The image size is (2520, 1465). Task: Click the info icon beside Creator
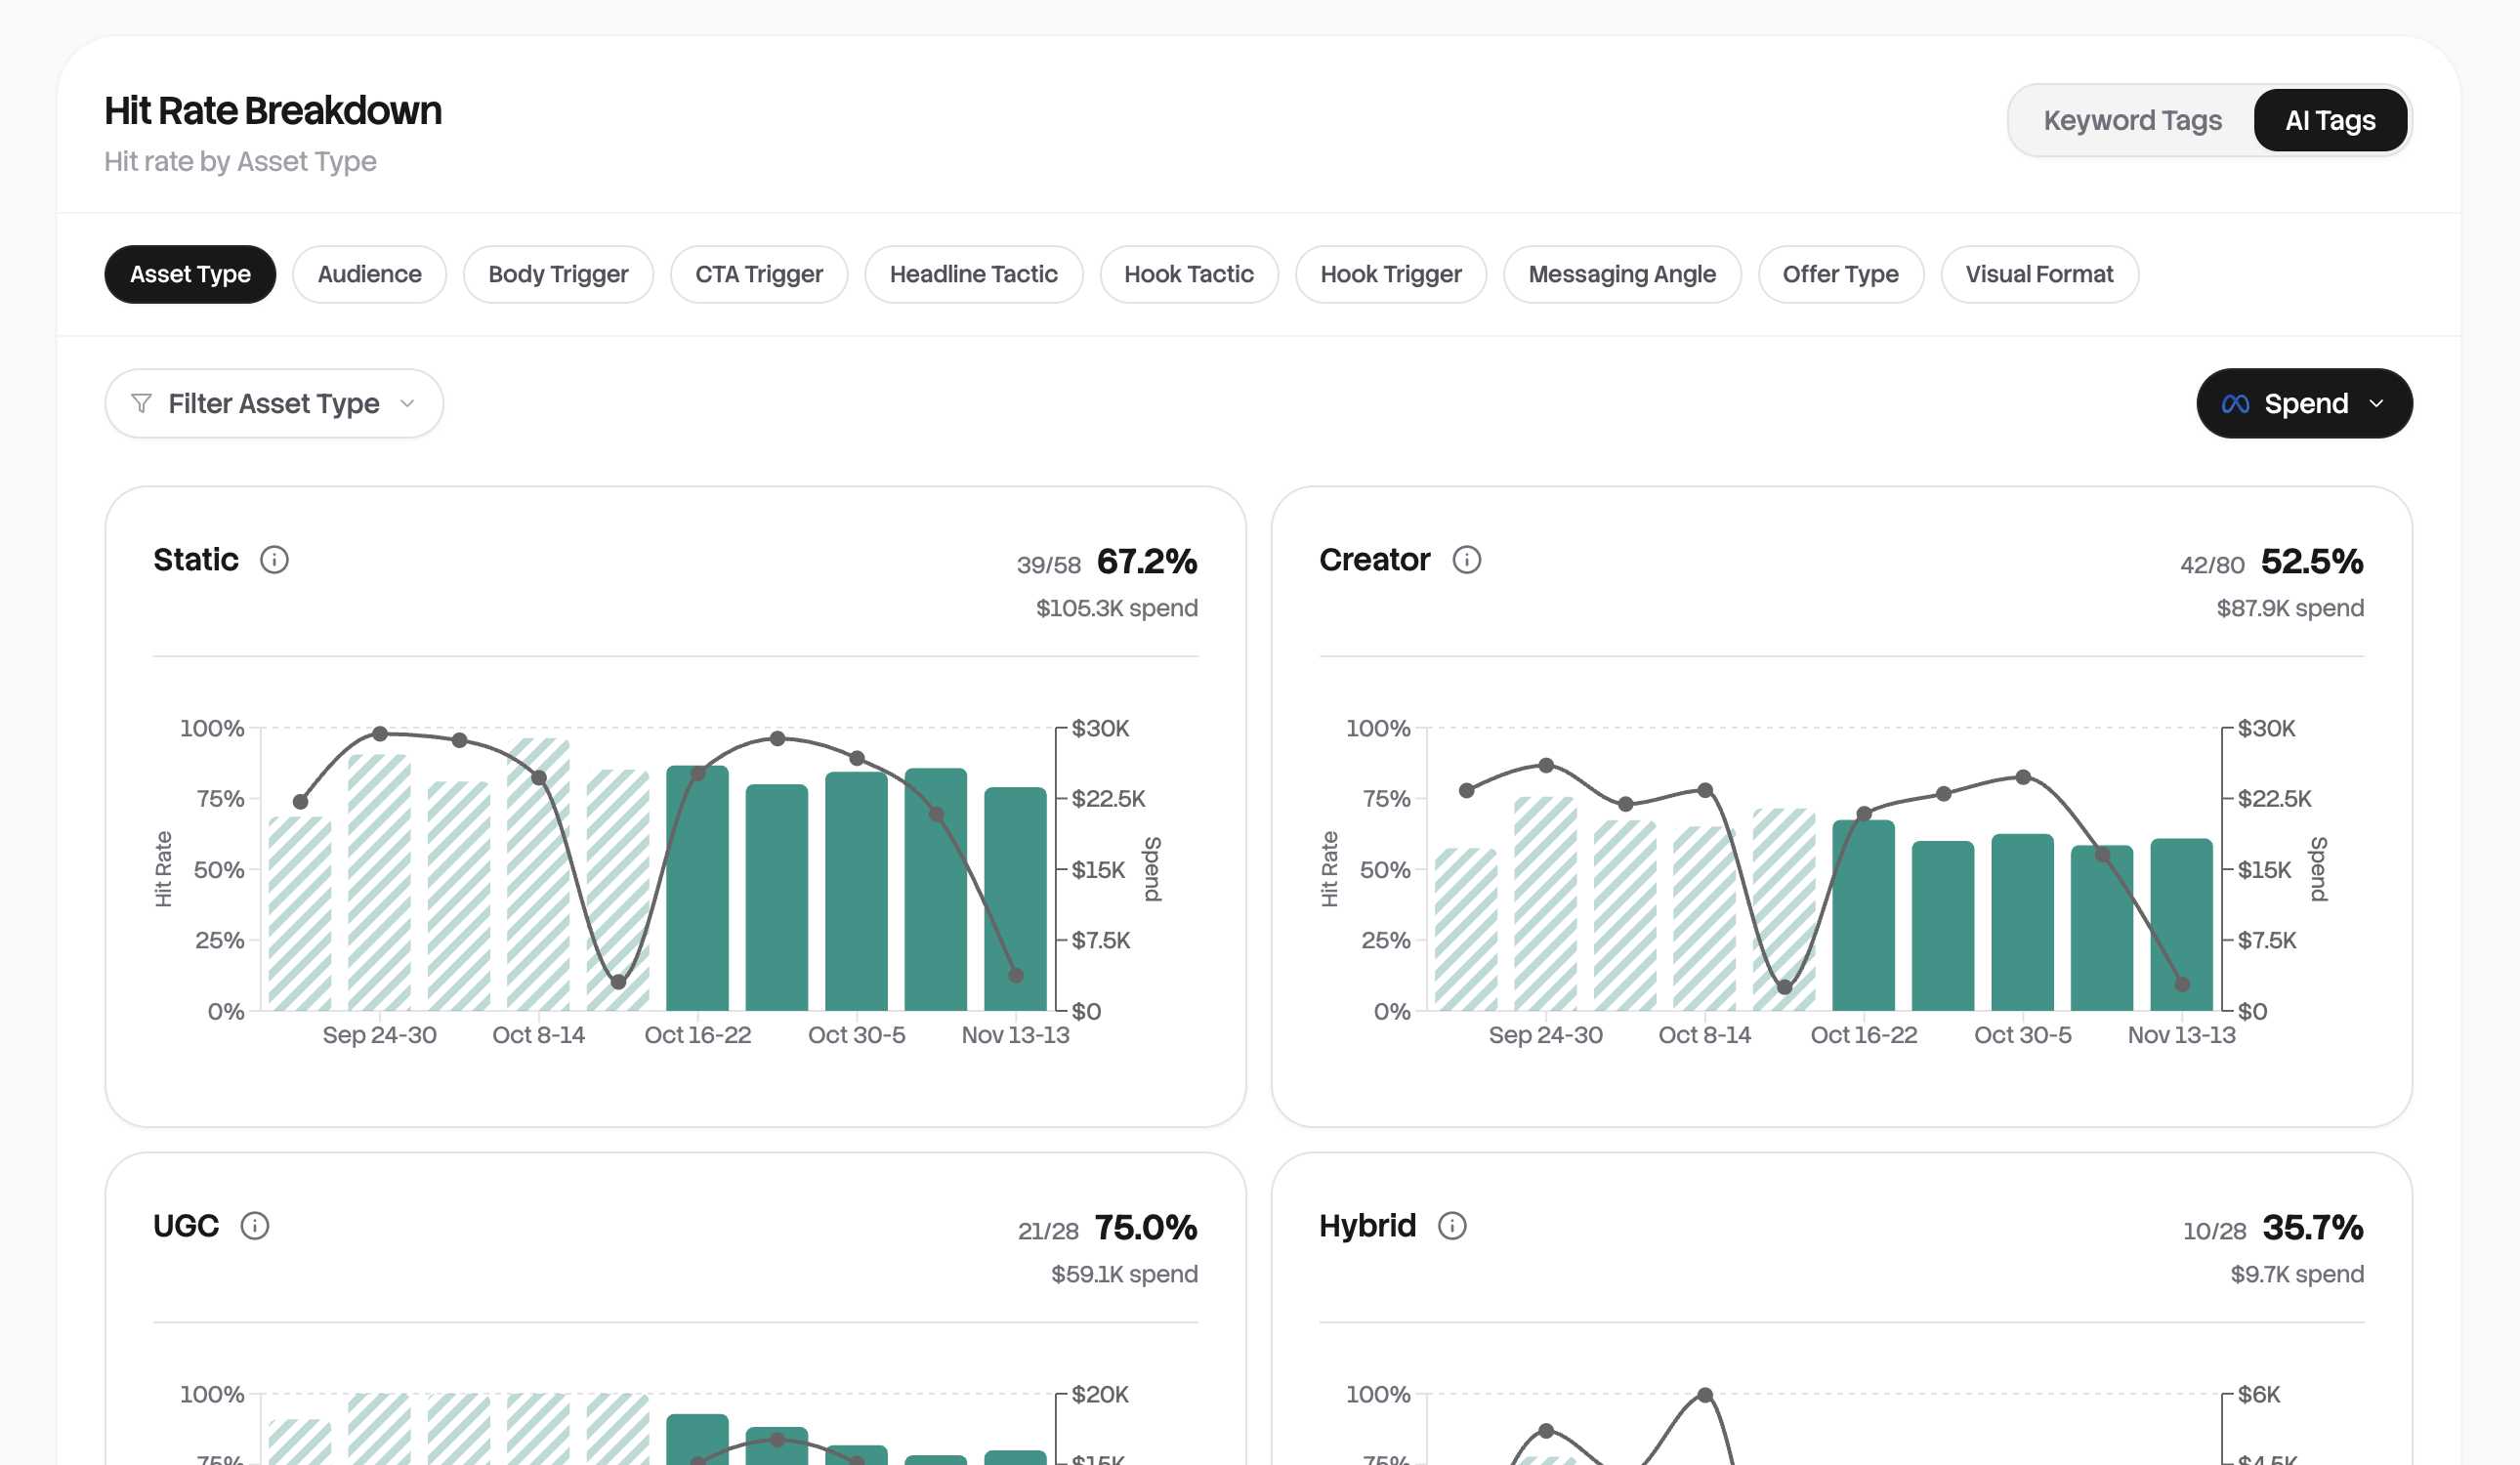pos(1466,560)
